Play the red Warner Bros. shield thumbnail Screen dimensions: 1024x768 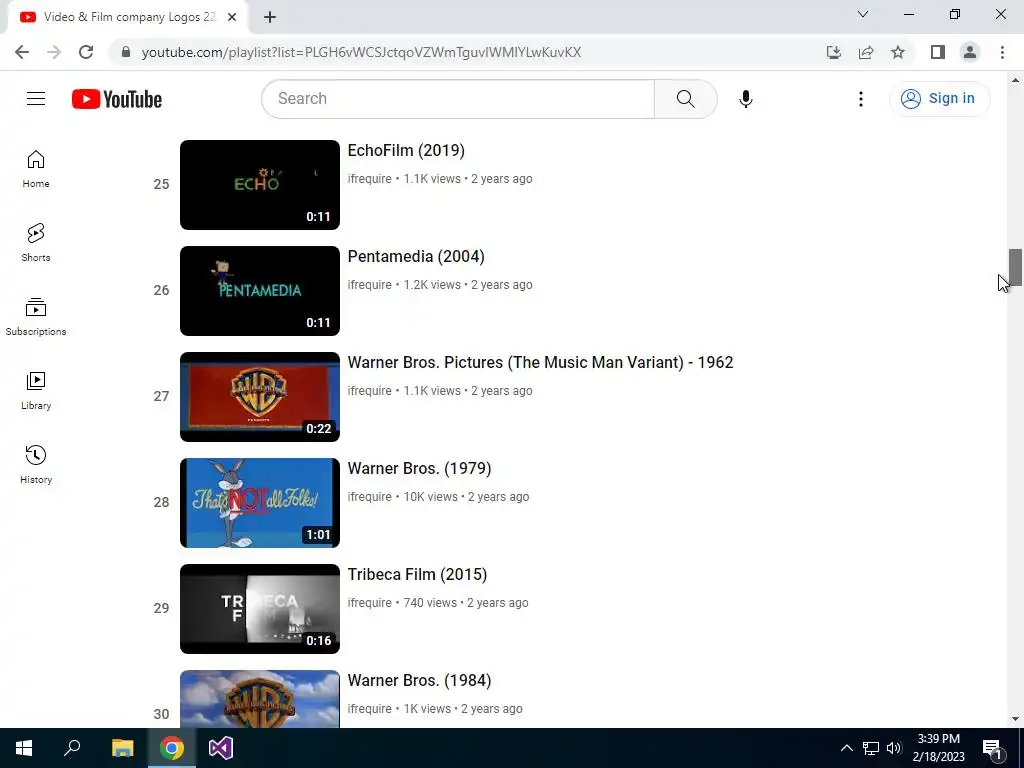(260, 397)
